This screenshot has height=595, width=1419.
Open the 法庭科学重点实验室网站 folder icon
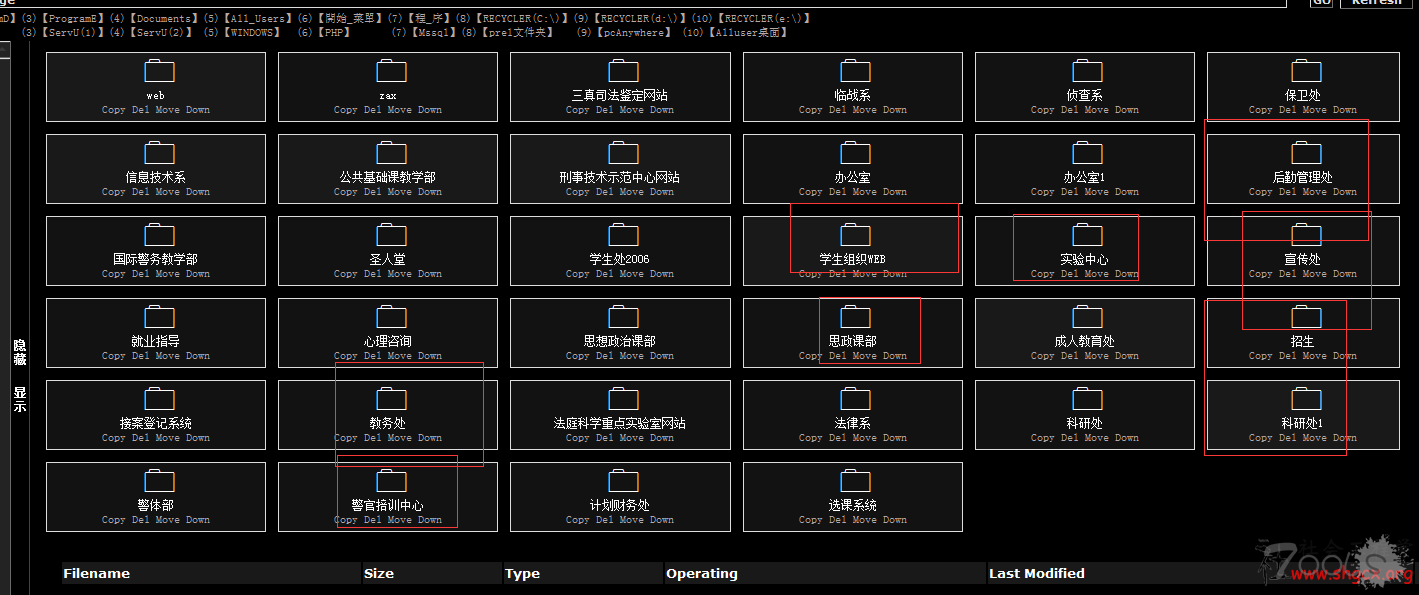[x=623, y=399]
